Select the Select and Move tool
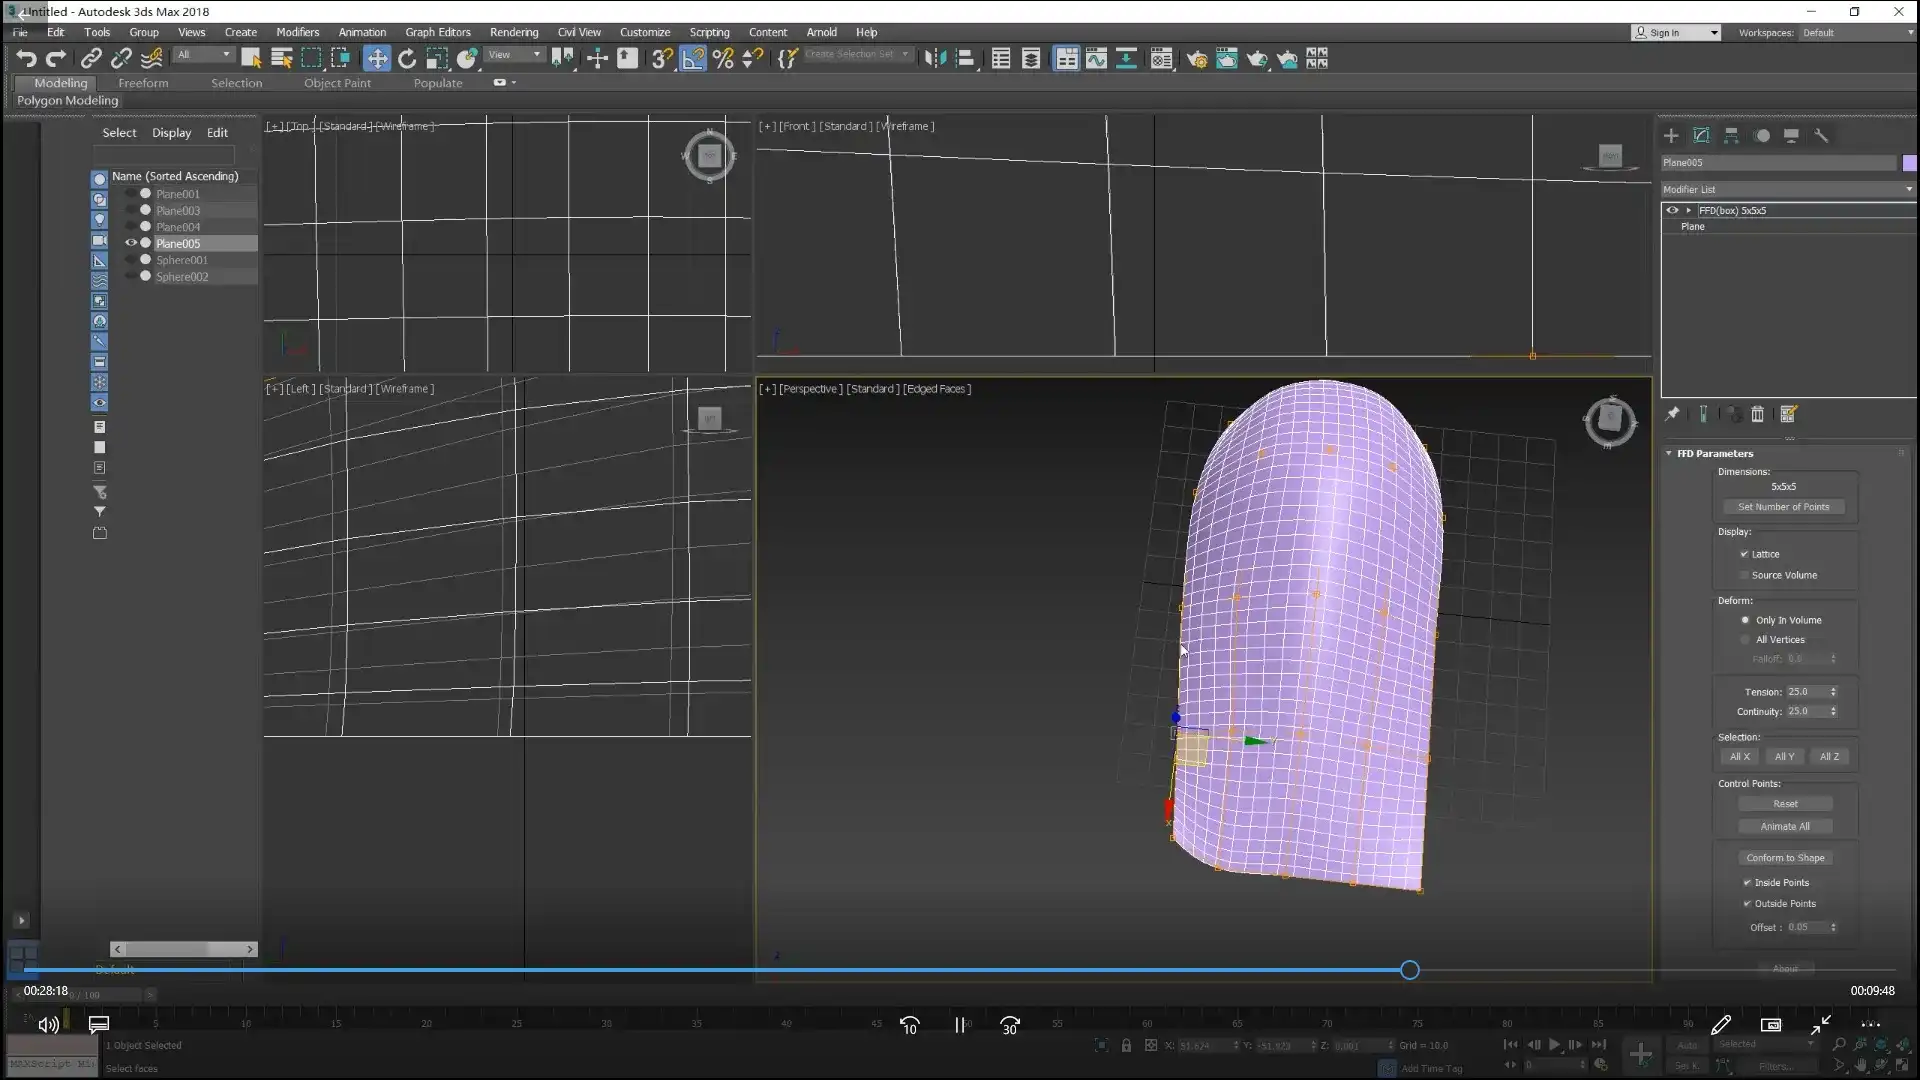This screenshot has height=1080, width=1920. coord(377,58)
